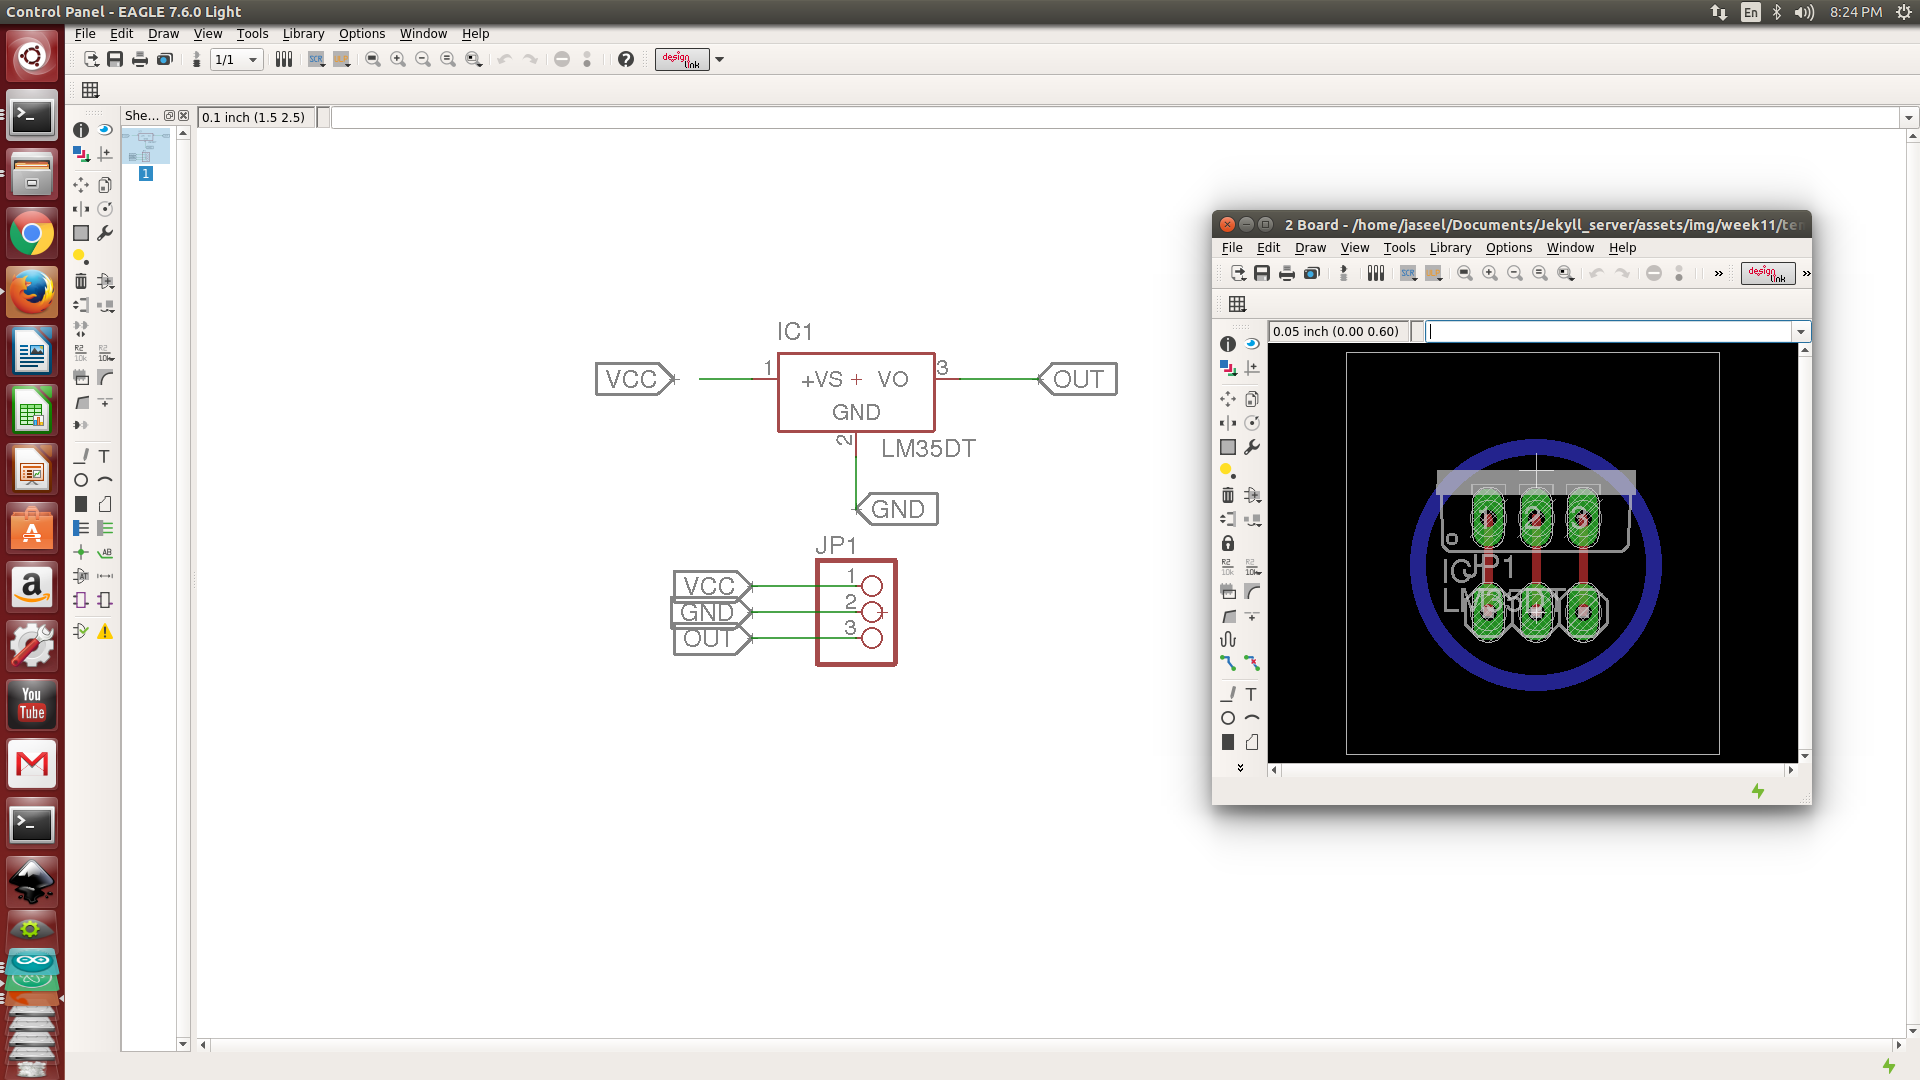Focus the Board command line input
1920x1080 pixels.
1609,331
